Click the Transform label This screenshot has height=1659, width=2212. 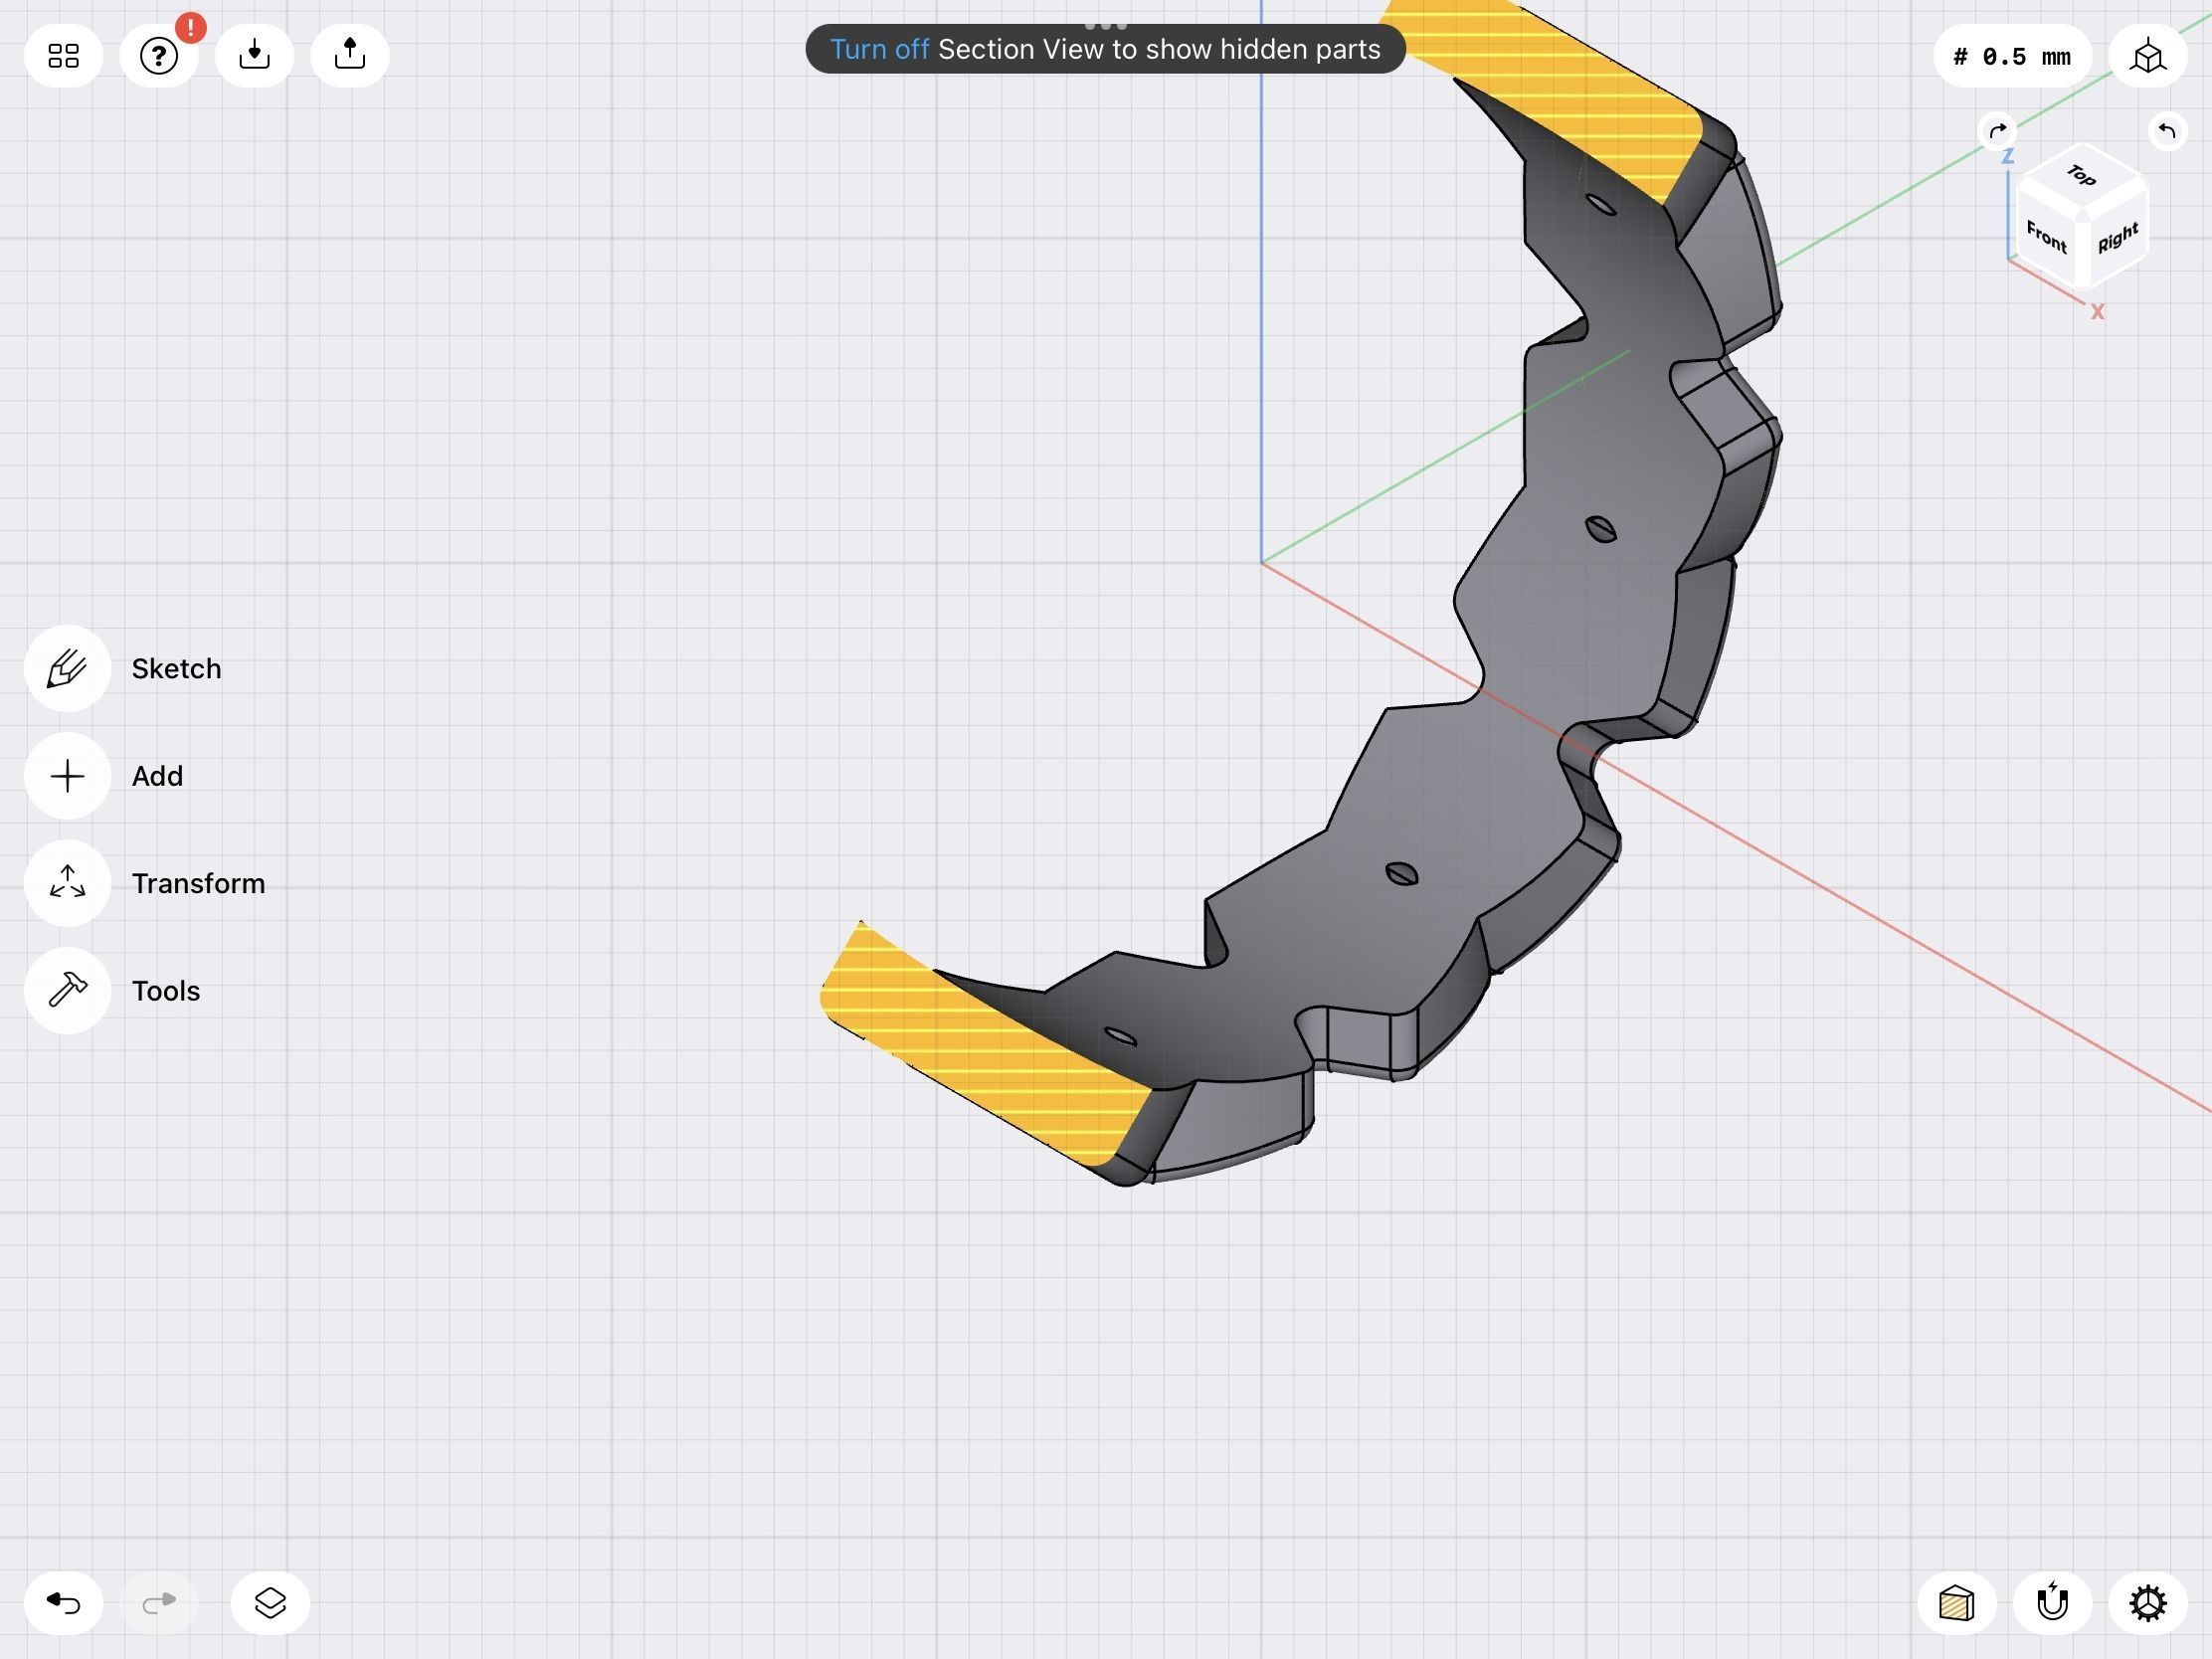tap(198, 884)
